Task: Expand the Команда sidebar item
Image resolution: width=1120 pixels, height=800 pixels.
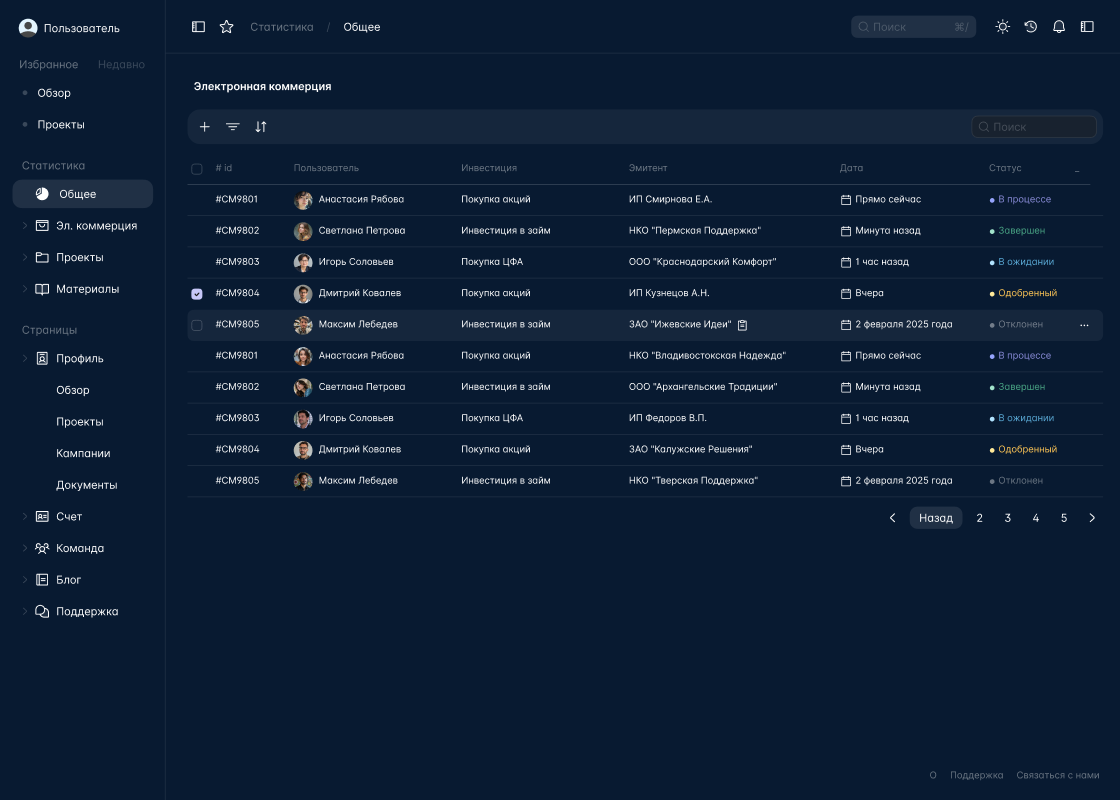Action: click(x=25, y=548)
